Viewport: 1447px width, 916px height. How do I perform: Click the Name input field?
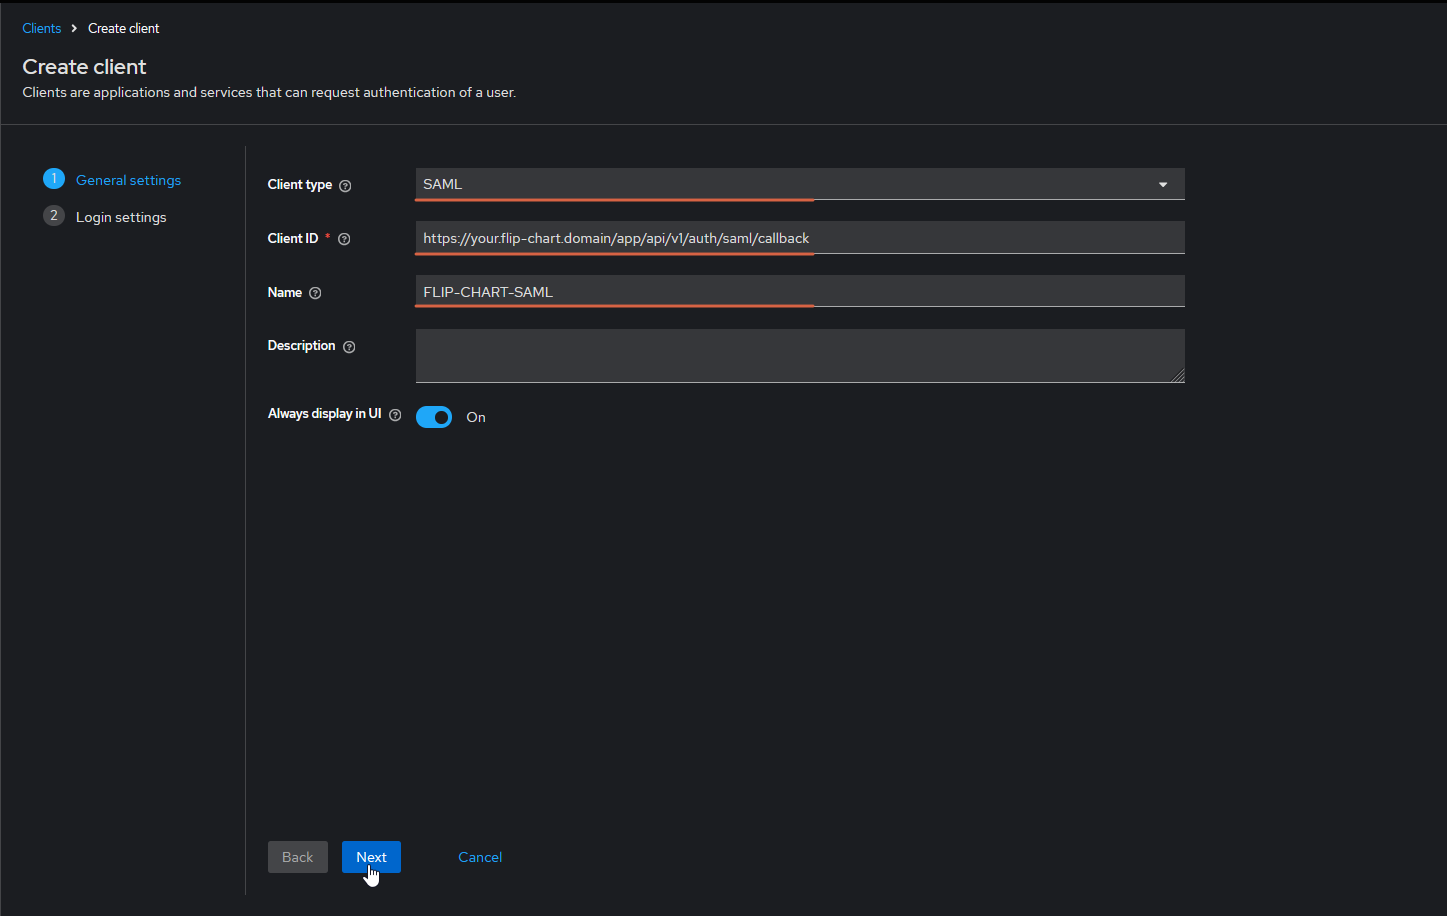coord(800,292)
